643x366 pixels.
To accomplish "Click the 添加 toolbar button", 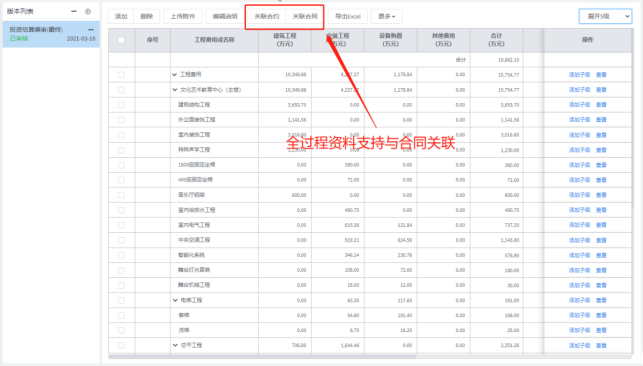I will click(121, 16).
